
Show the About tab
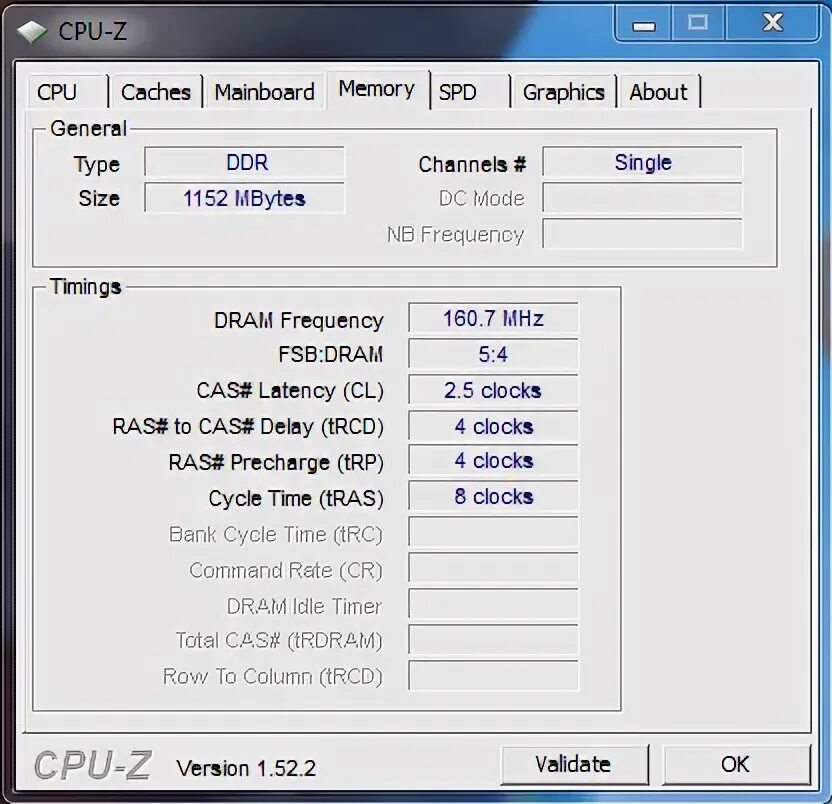click(659, 92)
